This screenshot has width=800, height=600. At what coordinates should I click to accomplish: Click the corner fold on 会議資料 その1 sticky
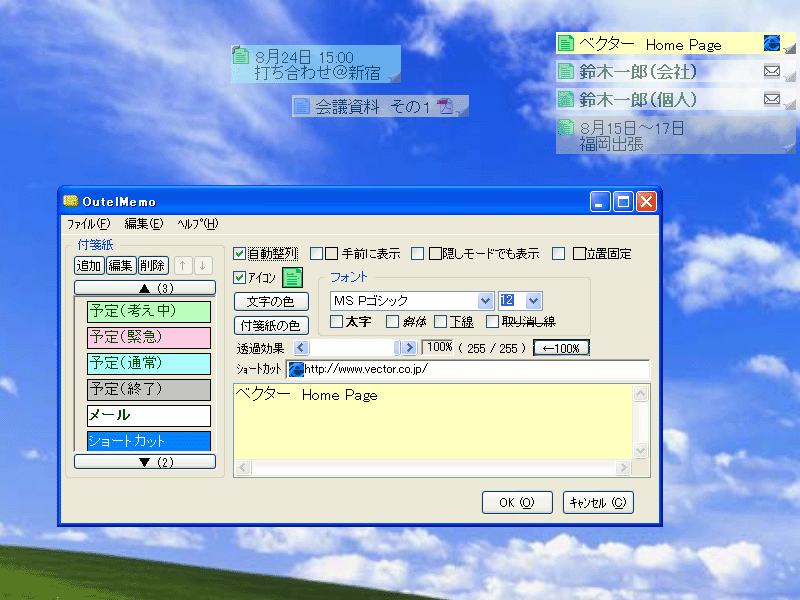(462, 111)
